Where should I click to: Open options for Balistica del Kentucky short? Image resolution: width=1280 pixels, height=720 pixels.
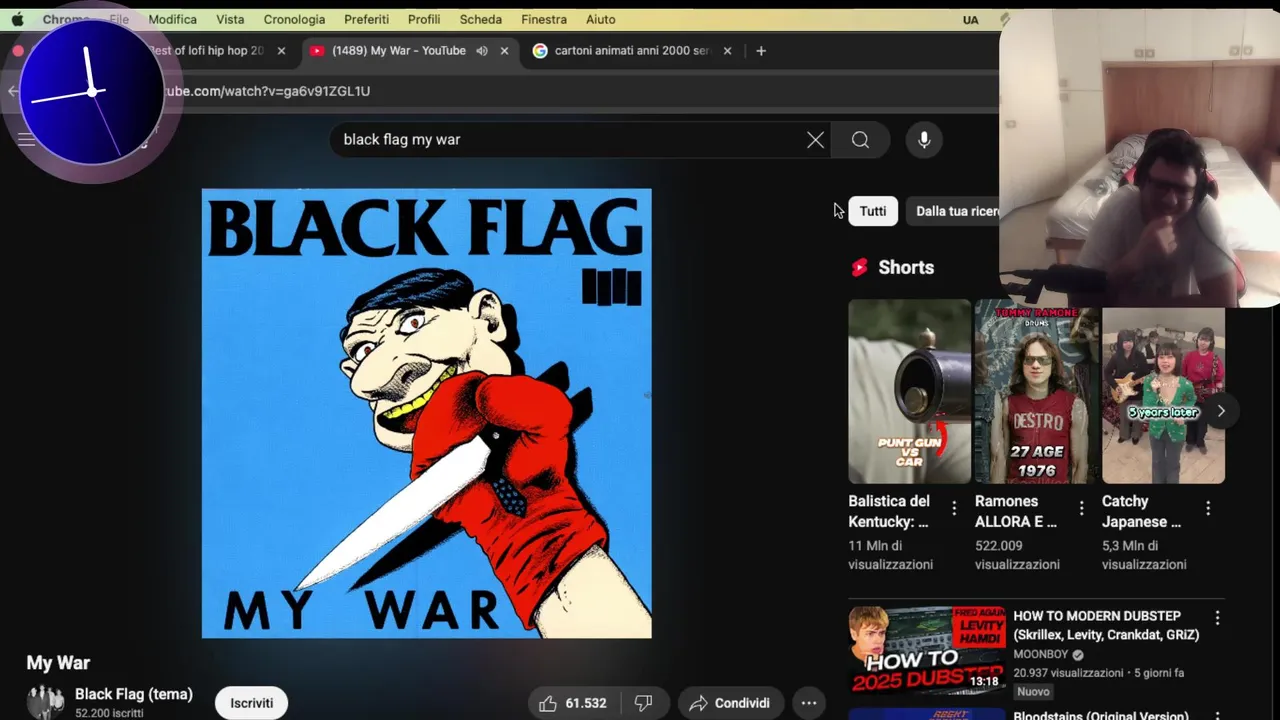click(x=954, y=508)
